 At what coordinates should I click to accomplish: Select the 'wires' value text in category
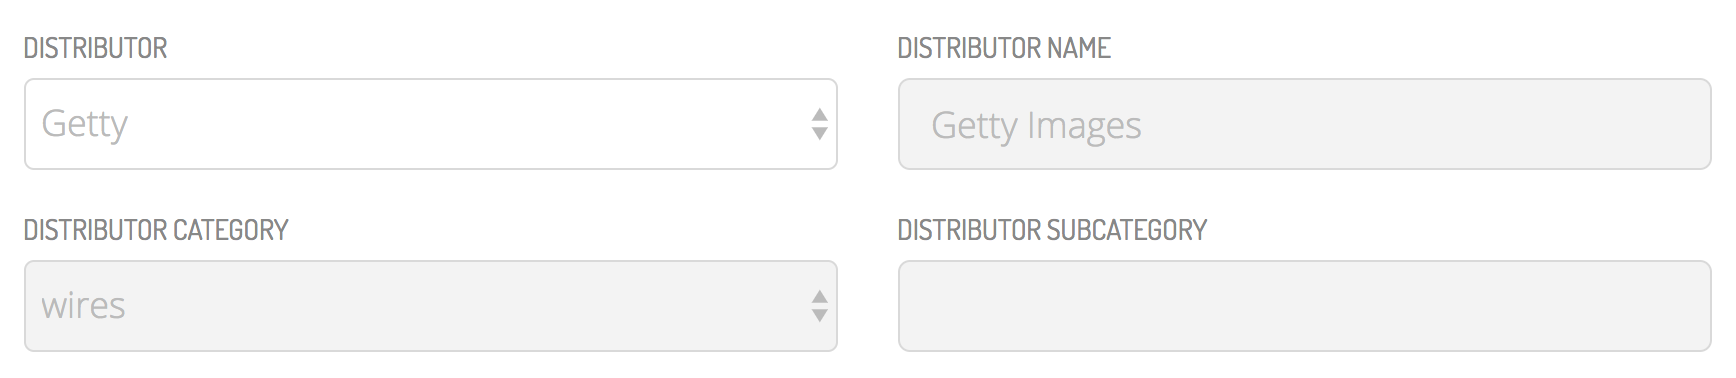pyautogui.click(x=83, y=306)
